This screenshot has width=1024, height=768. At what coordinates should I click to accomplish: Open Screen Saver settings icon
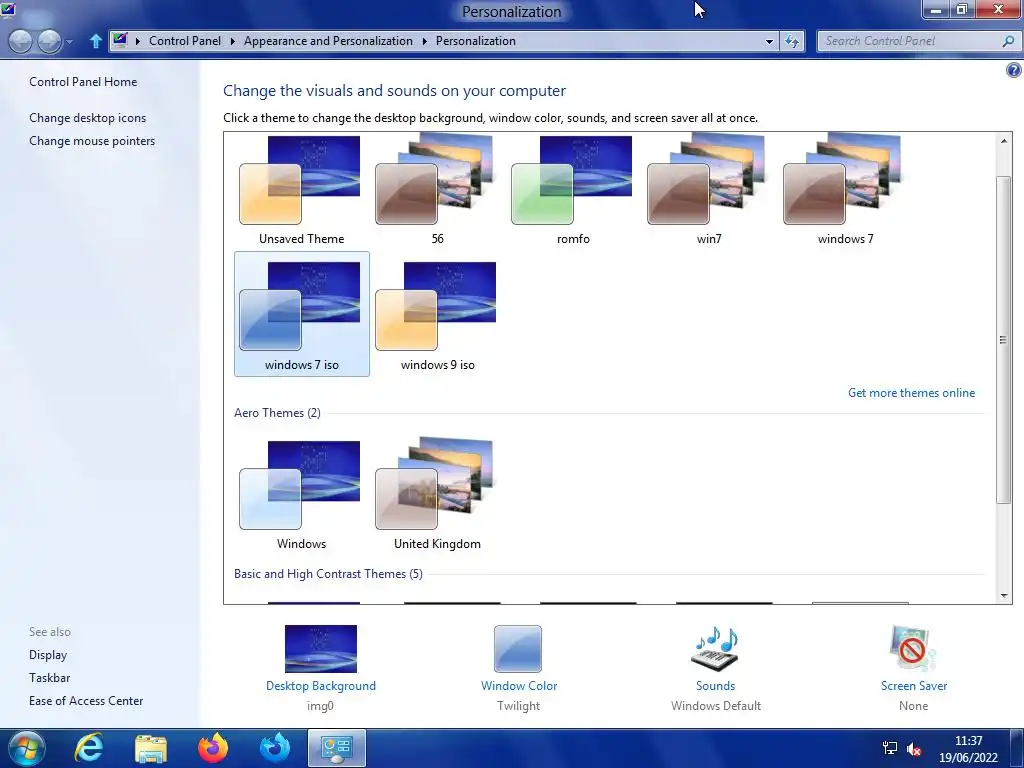tap(913, 648)
